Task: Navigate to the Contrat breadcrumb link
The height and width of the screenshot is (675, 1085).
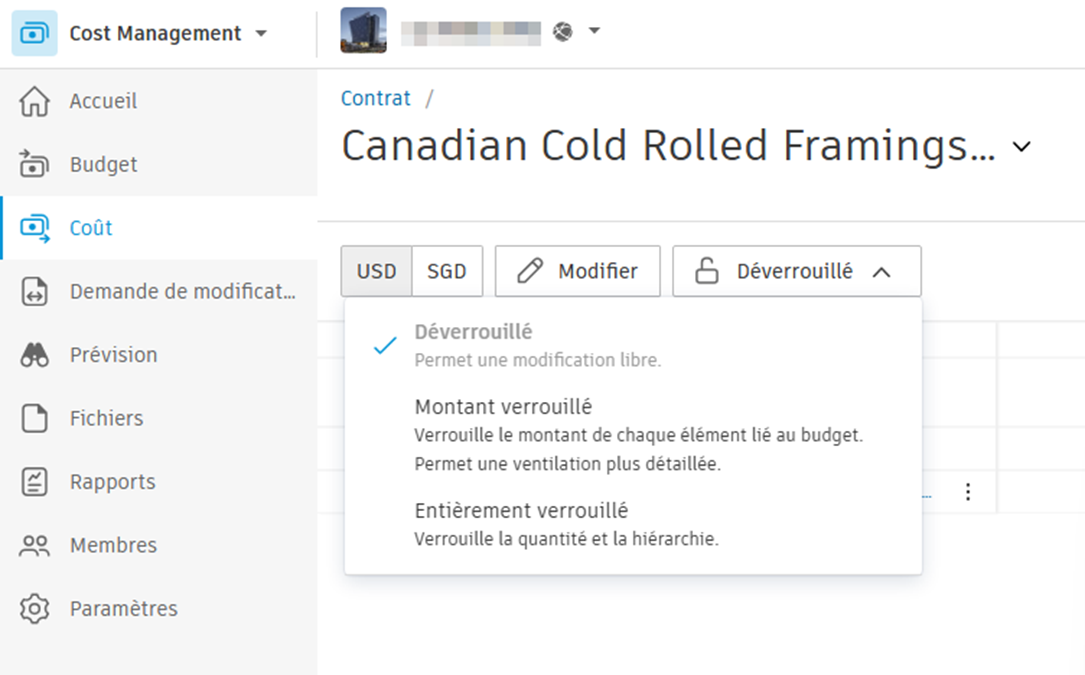Action: click(x=376, y=98)
